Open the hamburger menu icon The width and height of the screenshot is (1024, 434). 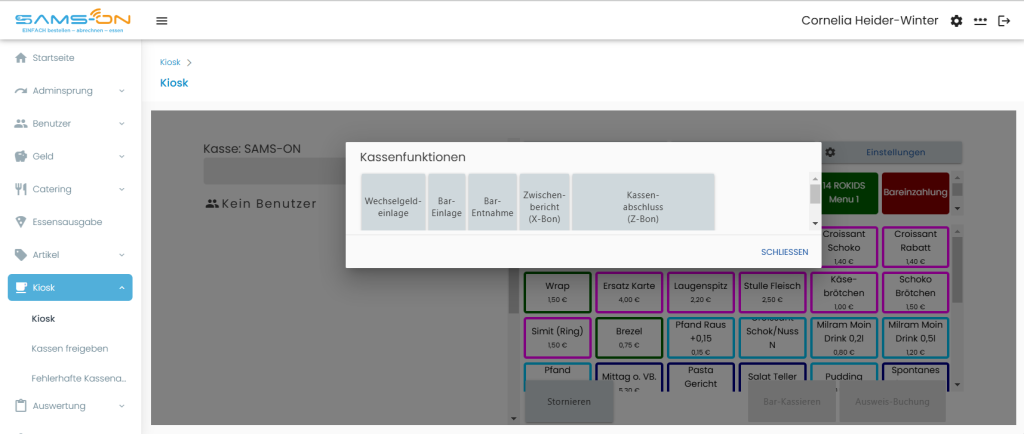tap(162, 21)
